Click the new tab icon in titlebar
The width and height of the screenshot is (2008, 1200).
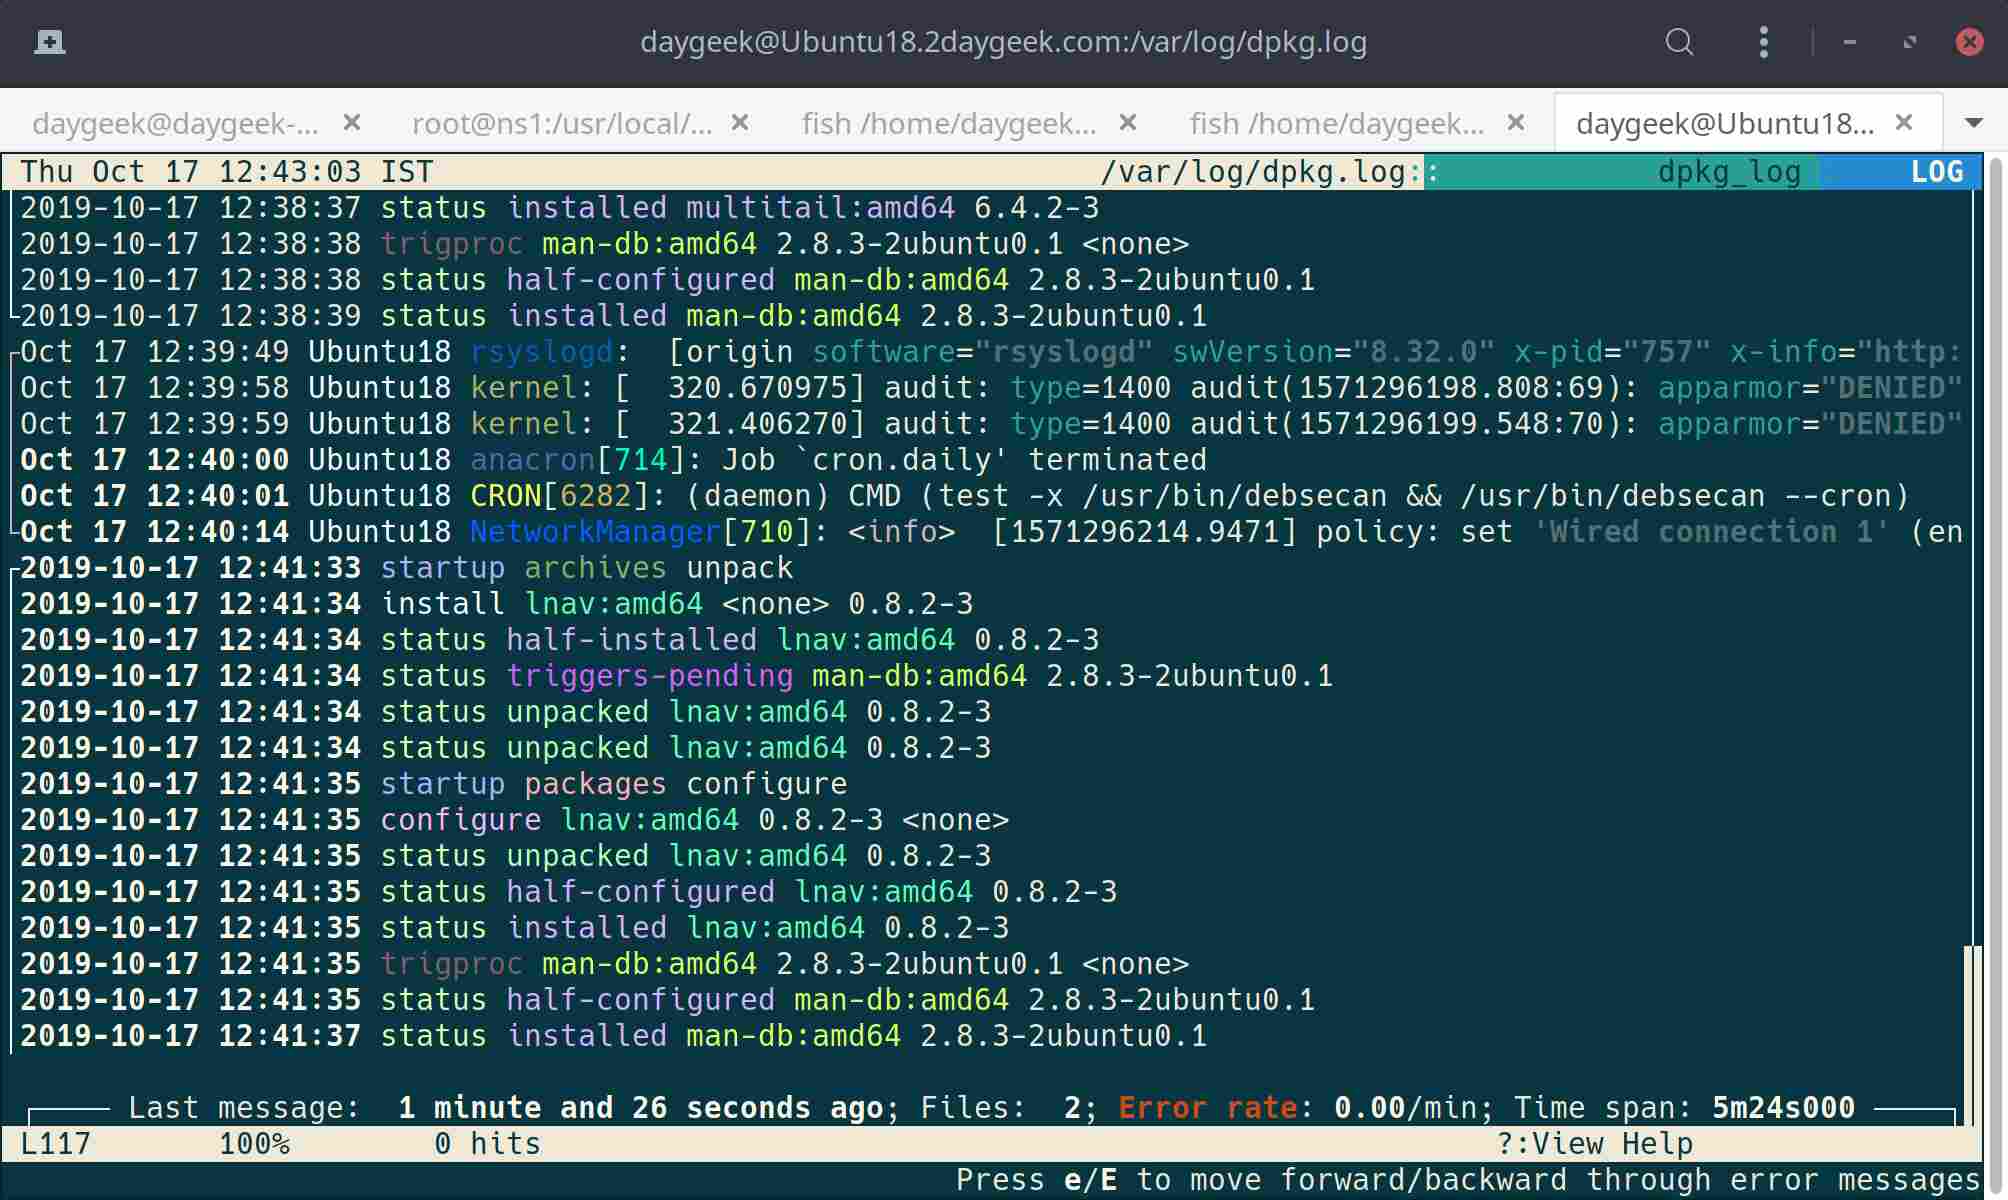coord(49,42)
